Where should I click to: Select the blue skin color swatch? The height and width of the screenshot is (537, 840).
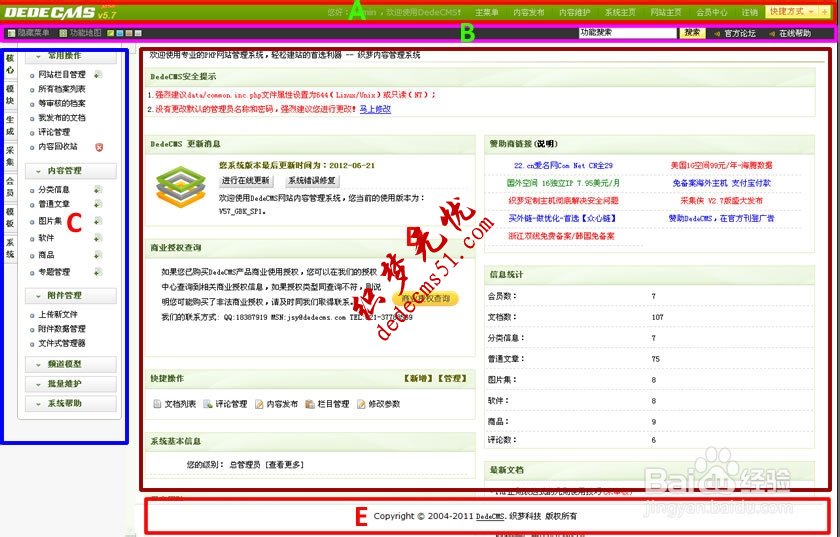[119, 33]
